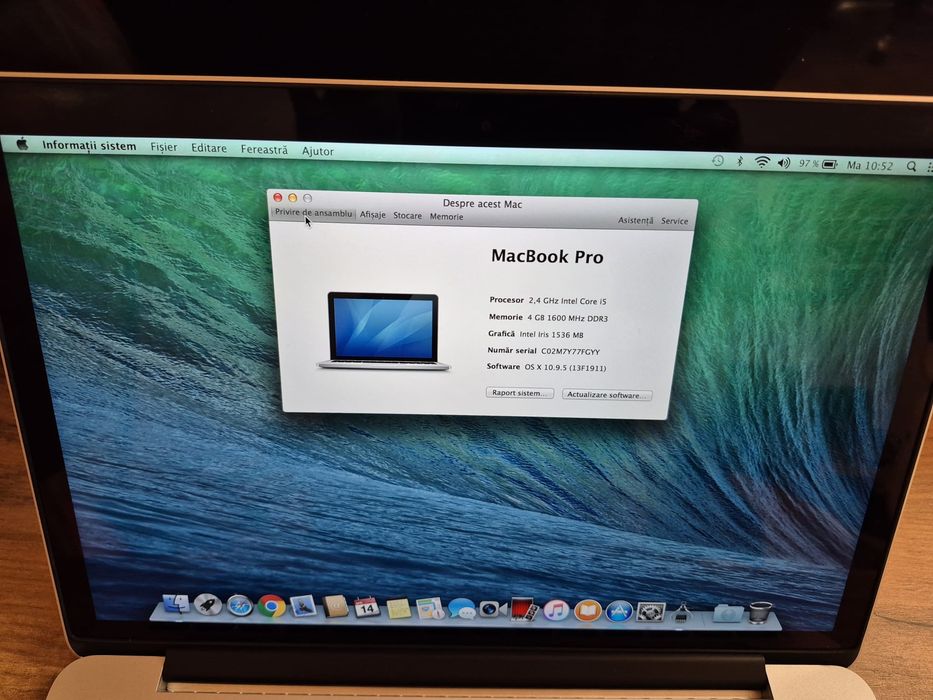
Task: Open System Information chip icon in dock
Action: point(682,612)
